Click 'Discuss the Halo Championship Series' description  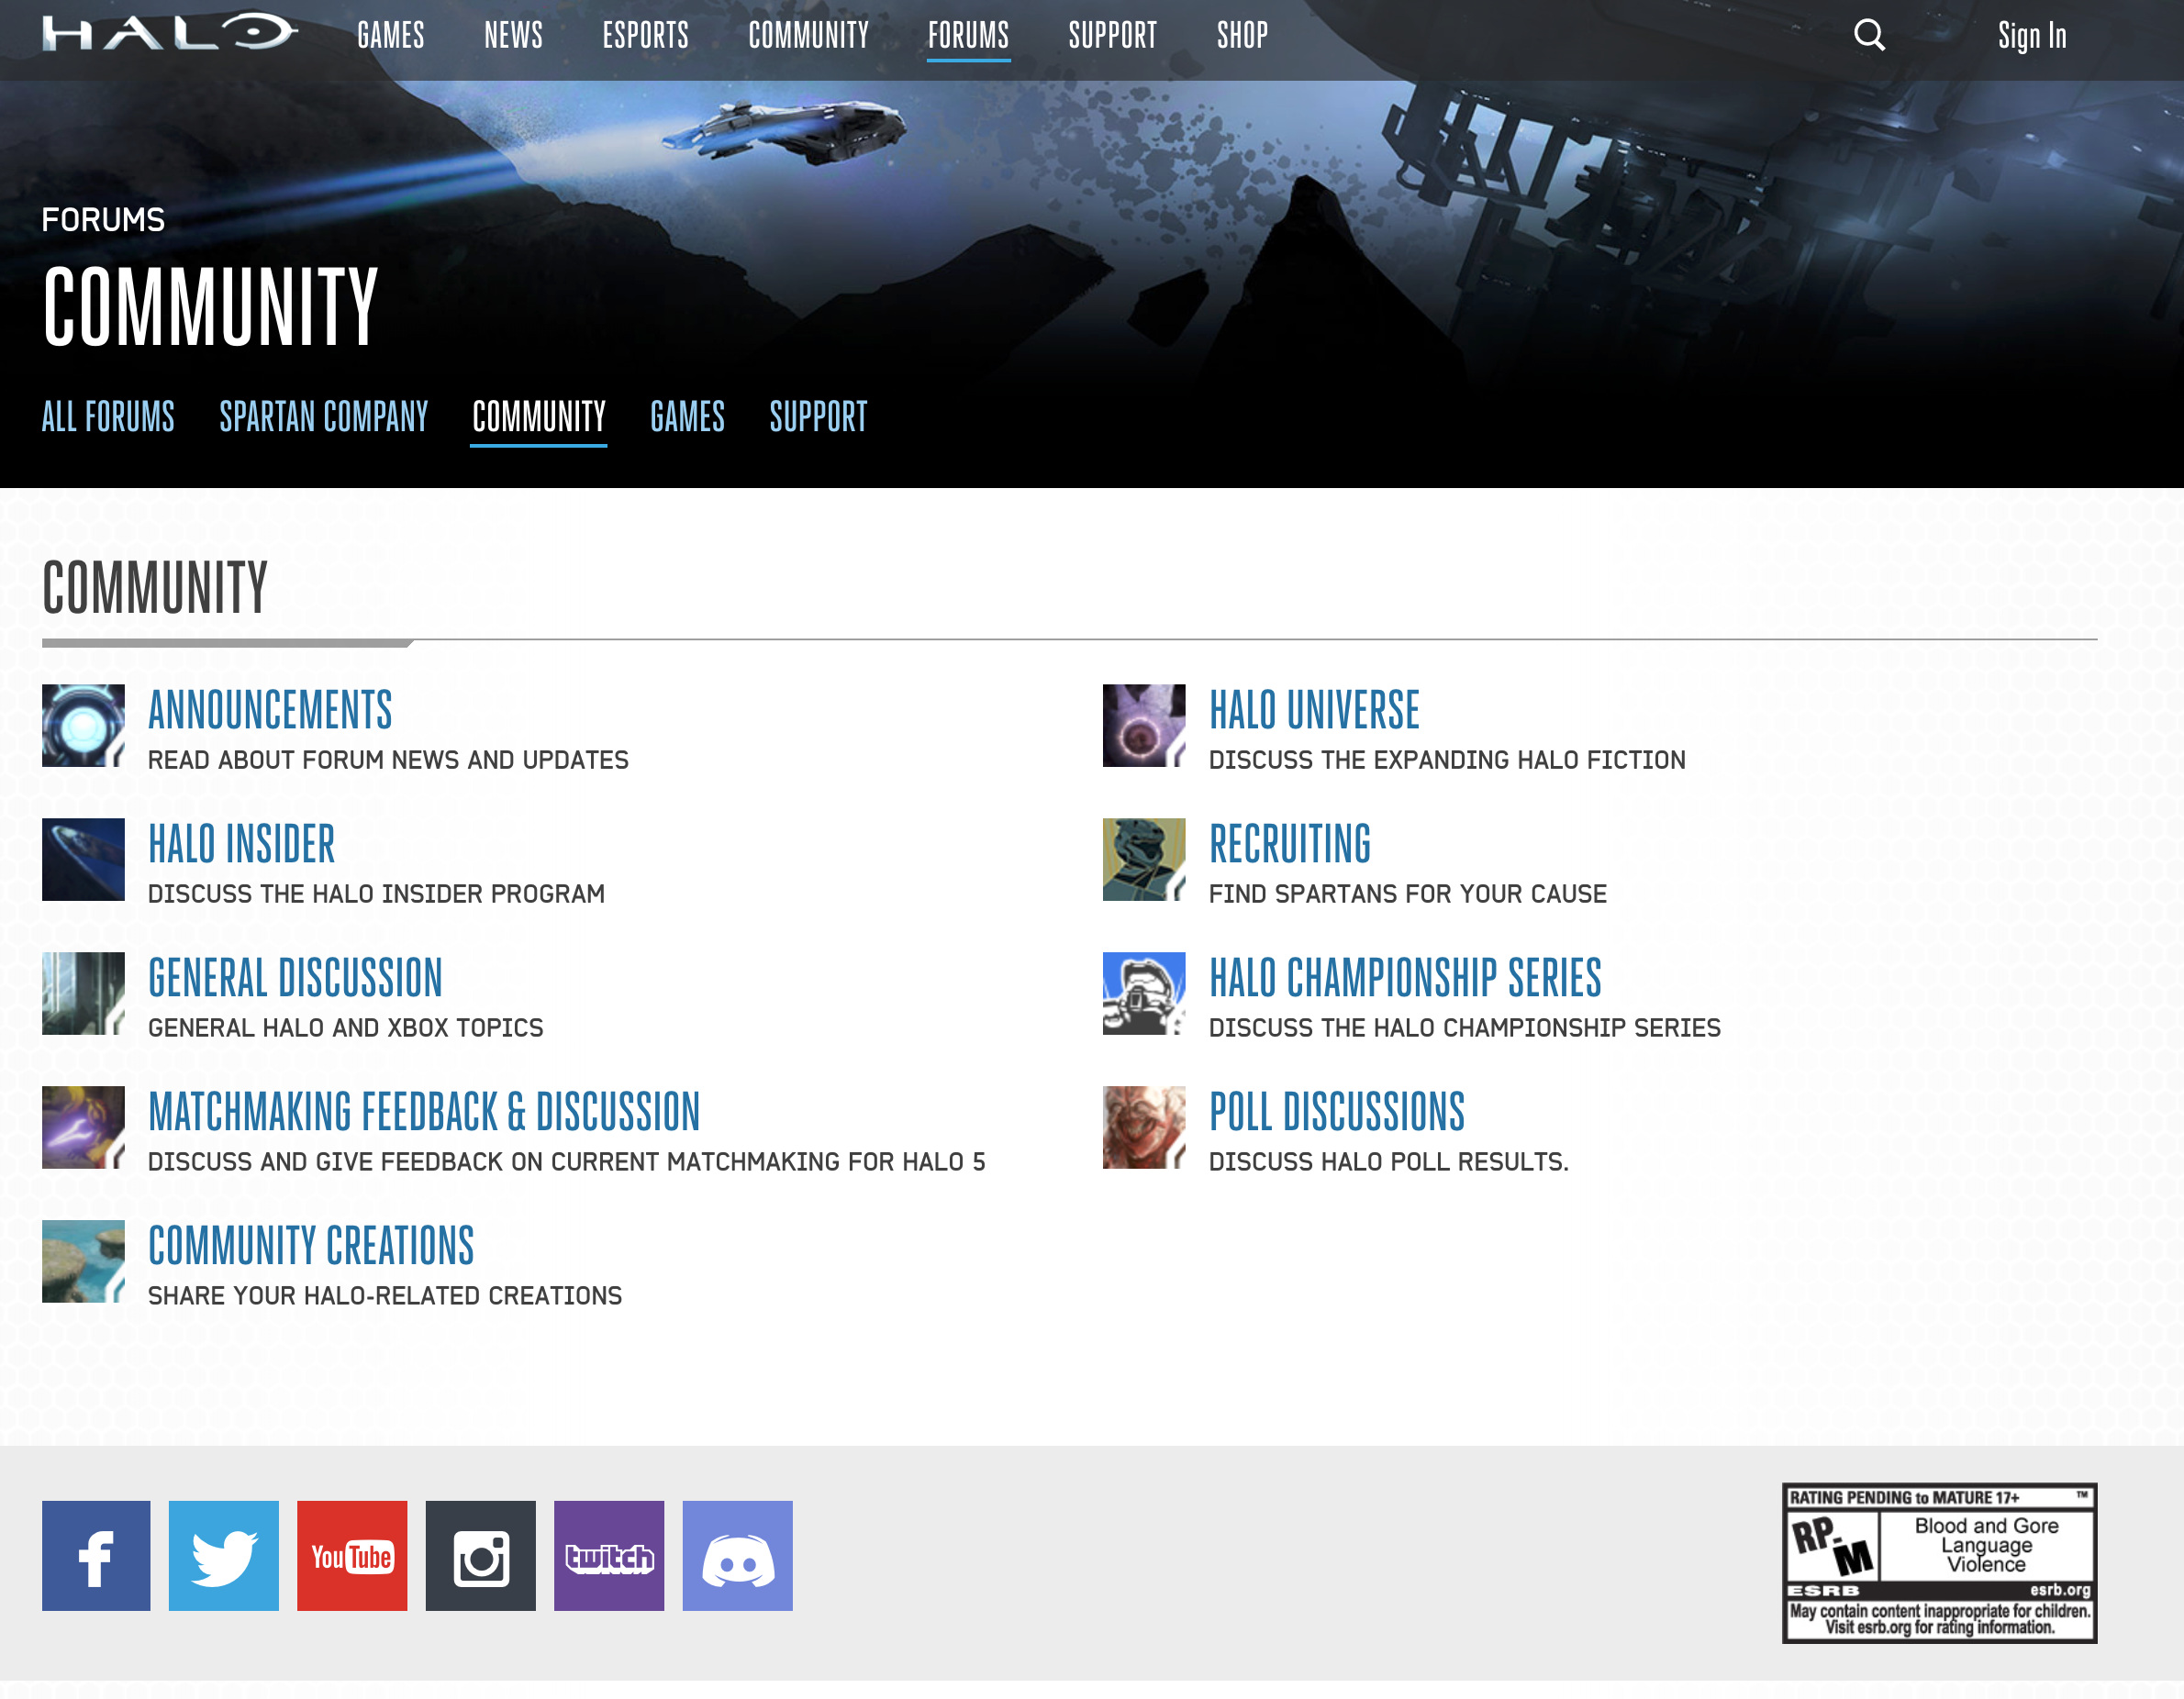pyautogui.click(x=1465, y=1028)
